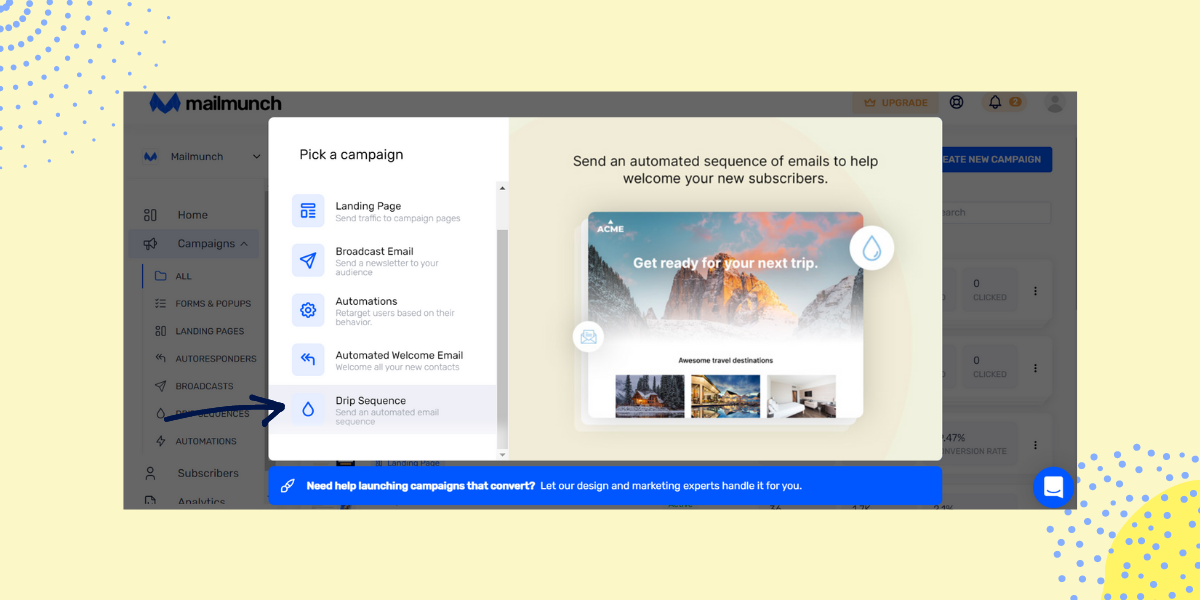Open the help lifebuoy icon

(x=957, y=102)
